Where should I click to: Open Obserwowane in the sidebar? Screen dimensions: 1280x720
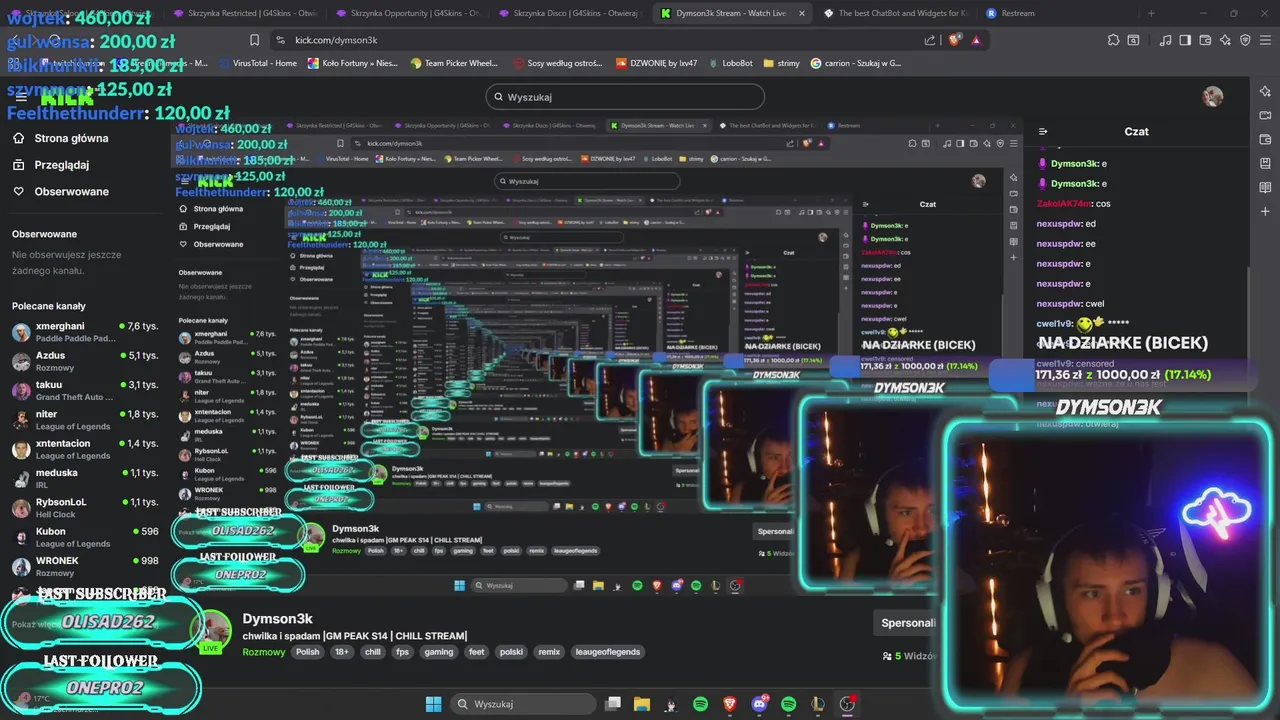point(60,191)
